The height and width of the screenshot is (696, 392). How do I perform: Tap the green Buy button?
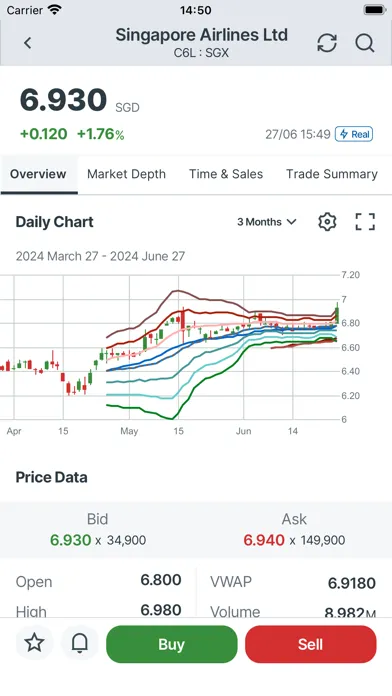[172, 644]
